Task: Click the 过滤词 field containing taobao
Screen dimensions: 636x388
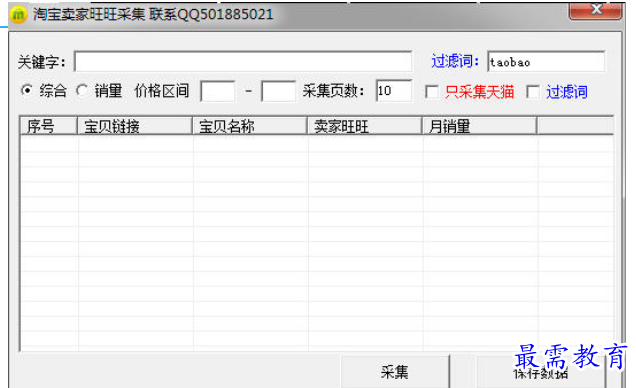Action: 546,62
